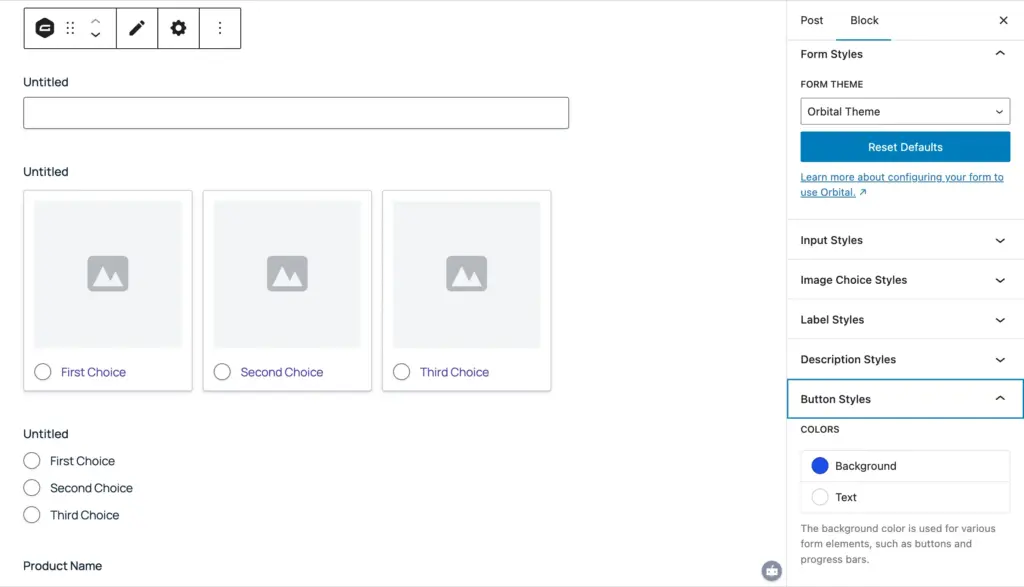This screenshot has height=587, width=1024.
Task: Switch to the Block tab
Action: [x=864, y=20]
